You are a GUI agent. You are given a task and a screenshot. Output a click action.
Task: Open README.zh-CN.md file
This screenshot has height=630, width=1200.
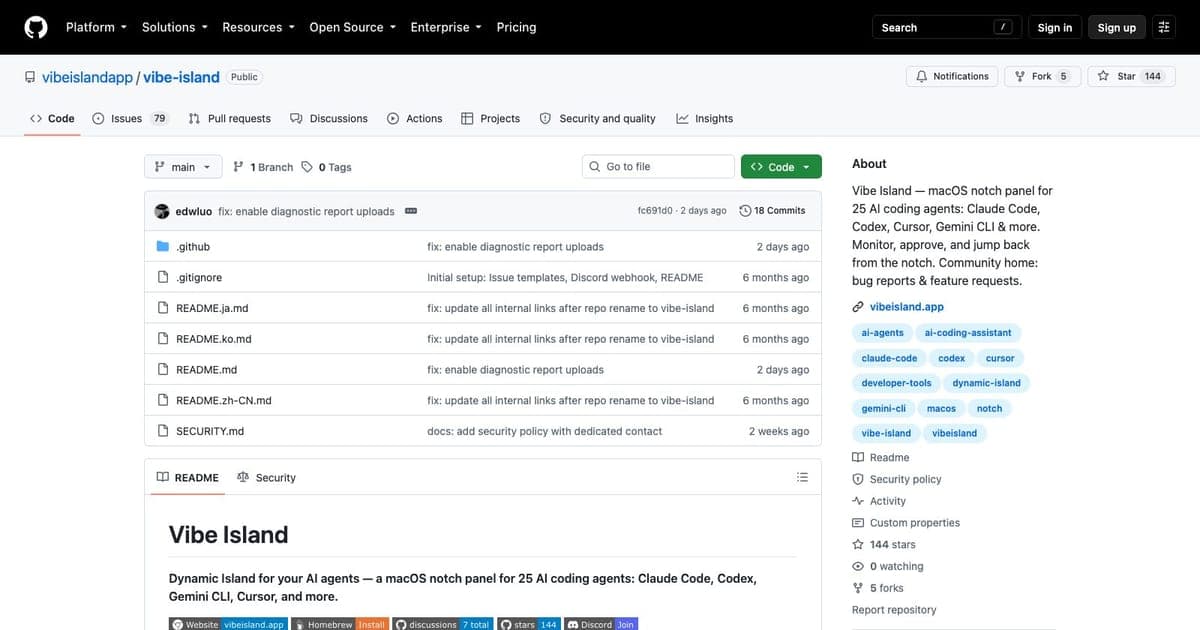224,400
